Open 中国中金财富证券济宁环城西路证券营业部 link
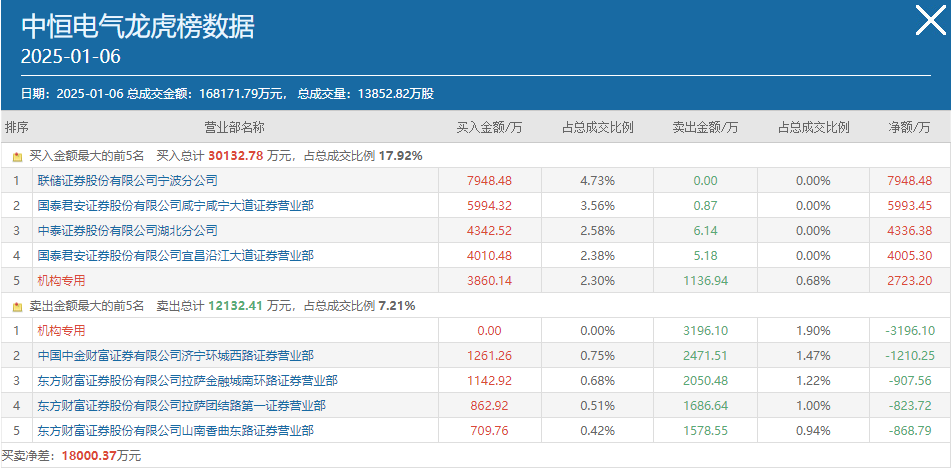 point(175,356)
